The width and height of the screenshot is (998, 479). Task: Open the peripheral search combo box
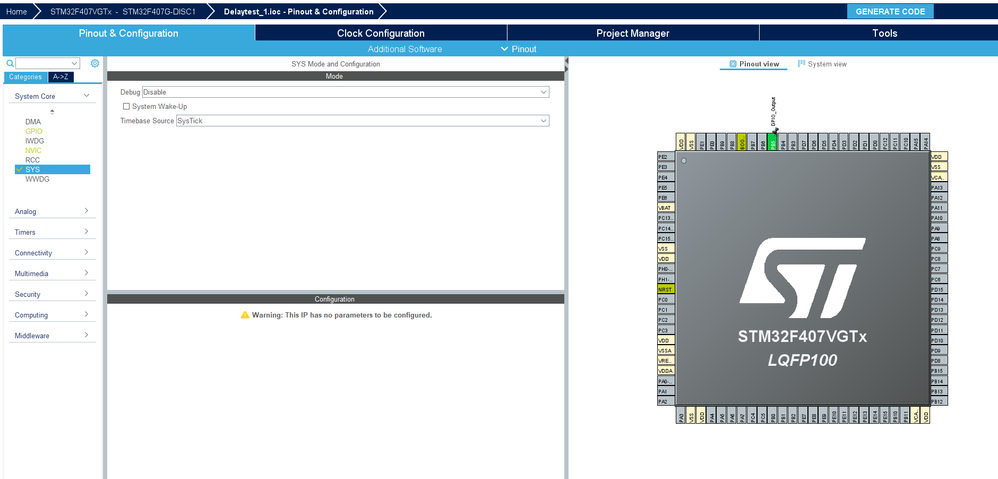48,63
